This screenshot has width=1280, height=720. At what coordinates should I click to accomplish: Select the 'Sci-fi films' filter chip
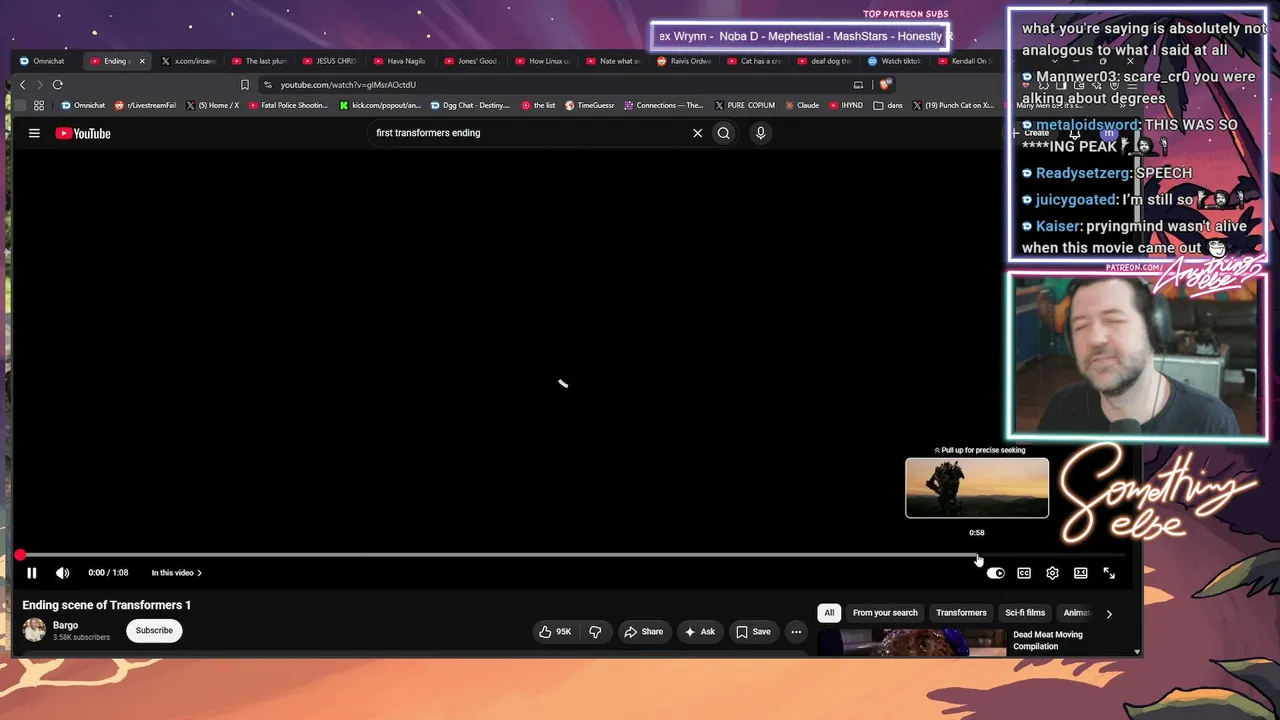[x=1025, y=613]
